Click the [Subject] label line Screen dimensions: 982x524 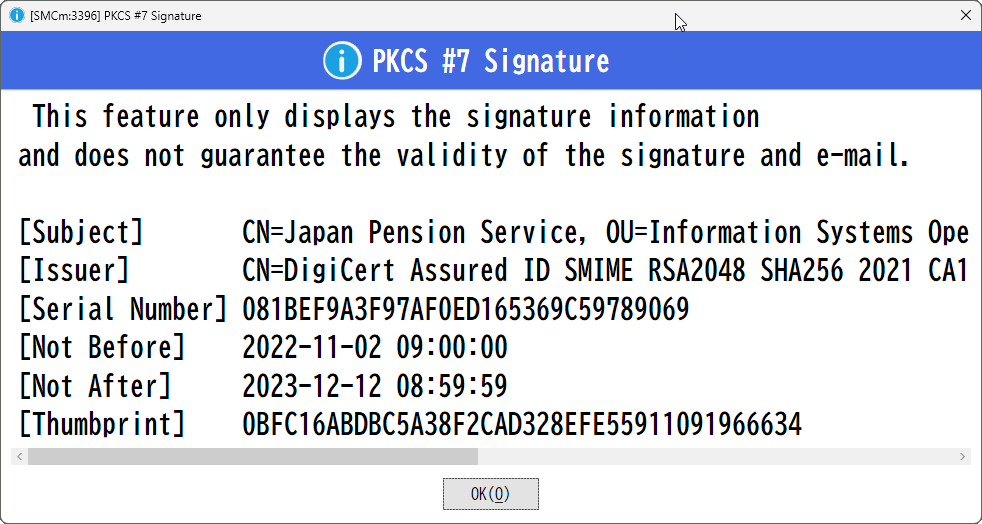coord(494,233)
